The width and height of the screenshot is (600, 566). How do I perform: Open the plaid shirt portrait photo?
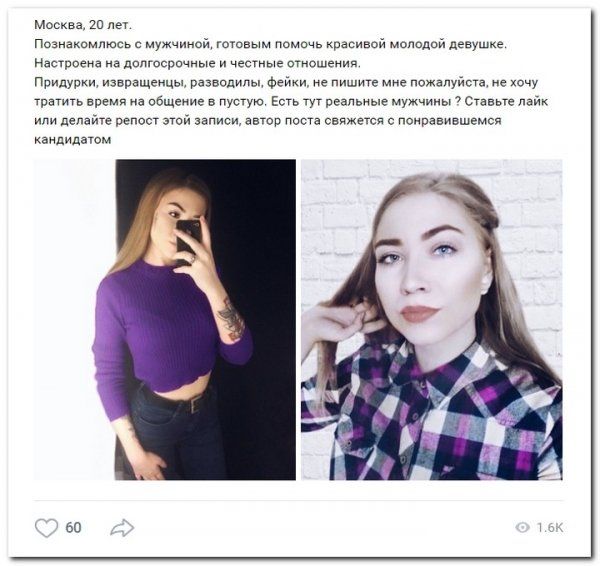coord(432,320)
